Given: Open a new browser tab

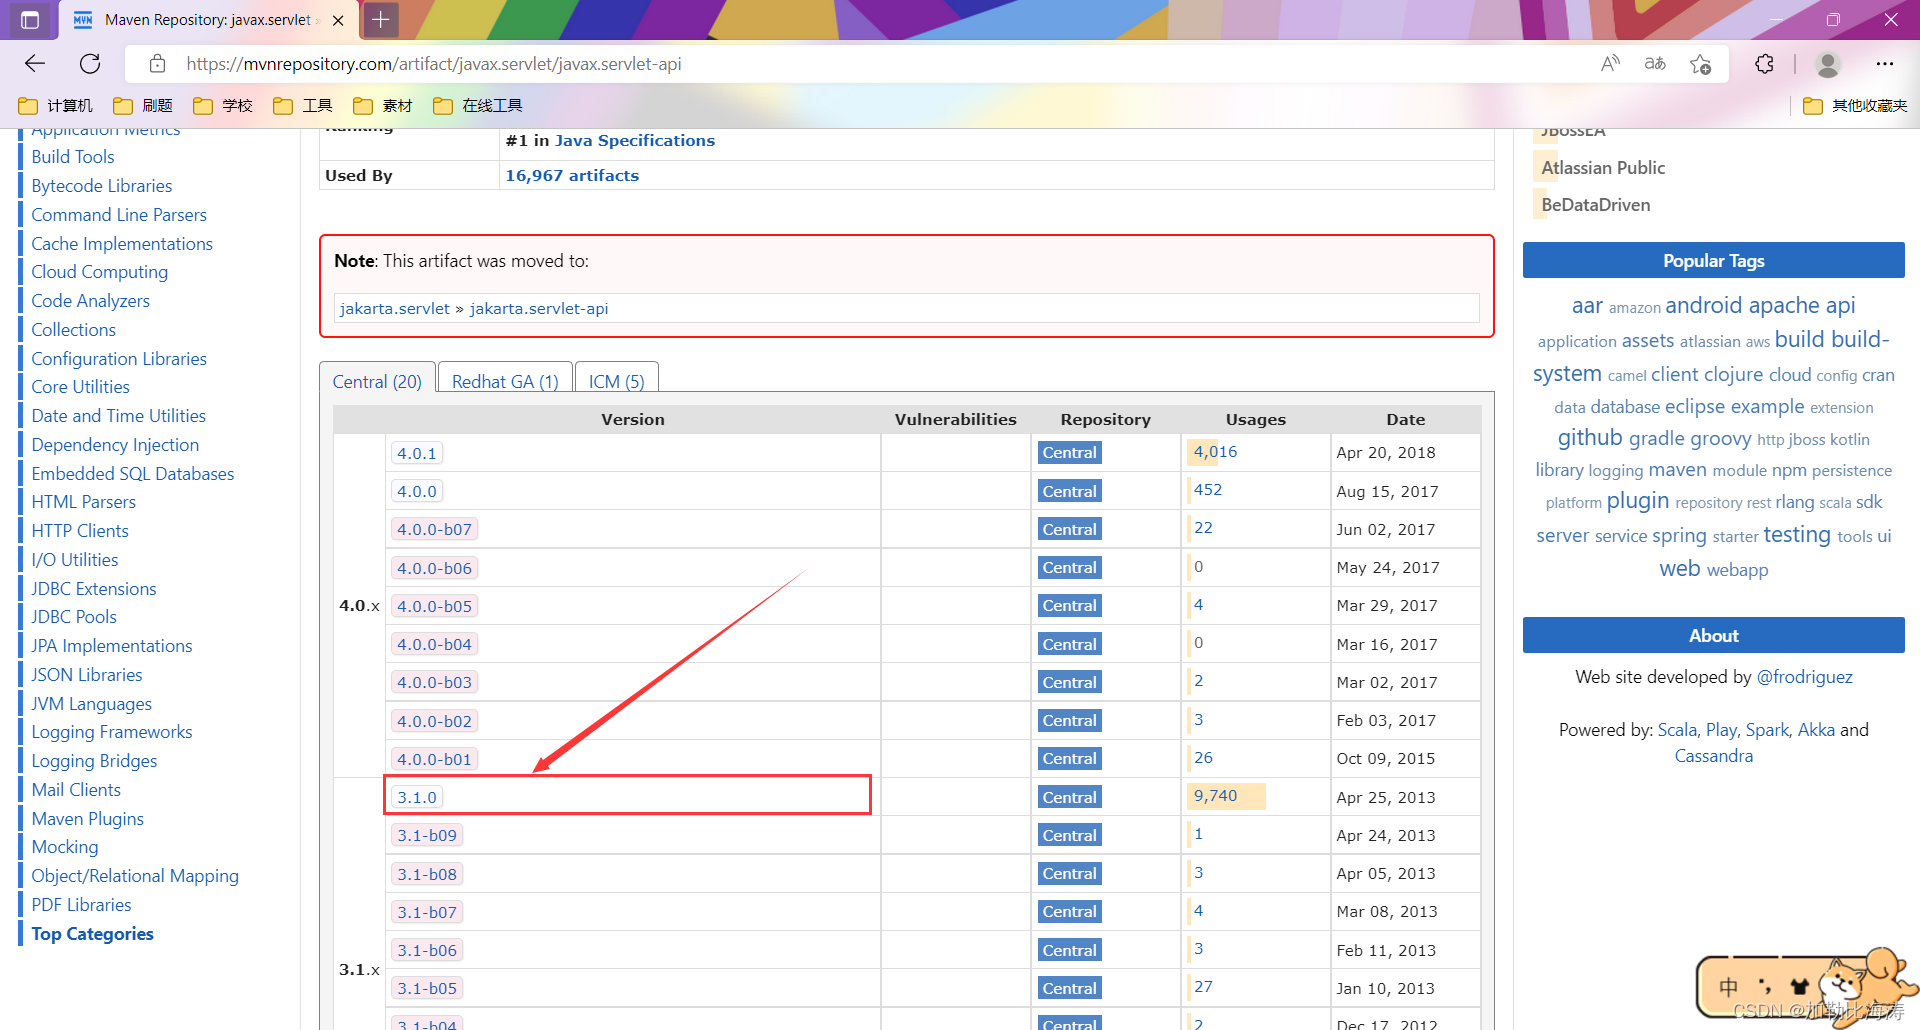Looking at the screenshot, I should (x=381, y=19).
